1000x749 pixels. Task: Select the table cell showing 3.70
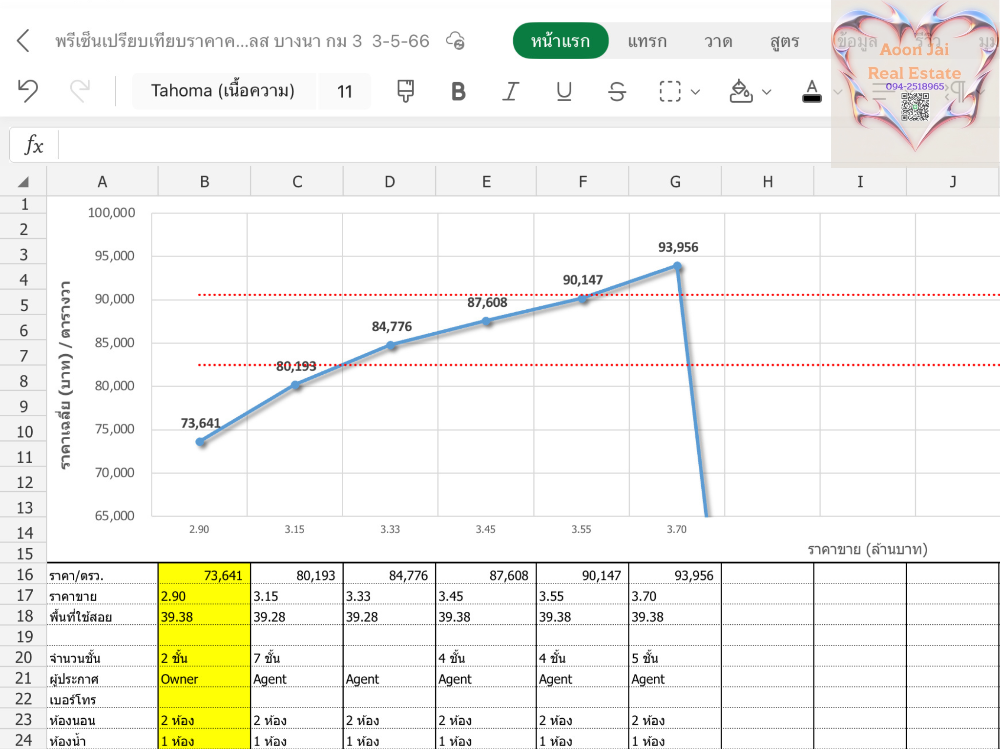click(x=675, y=596)
